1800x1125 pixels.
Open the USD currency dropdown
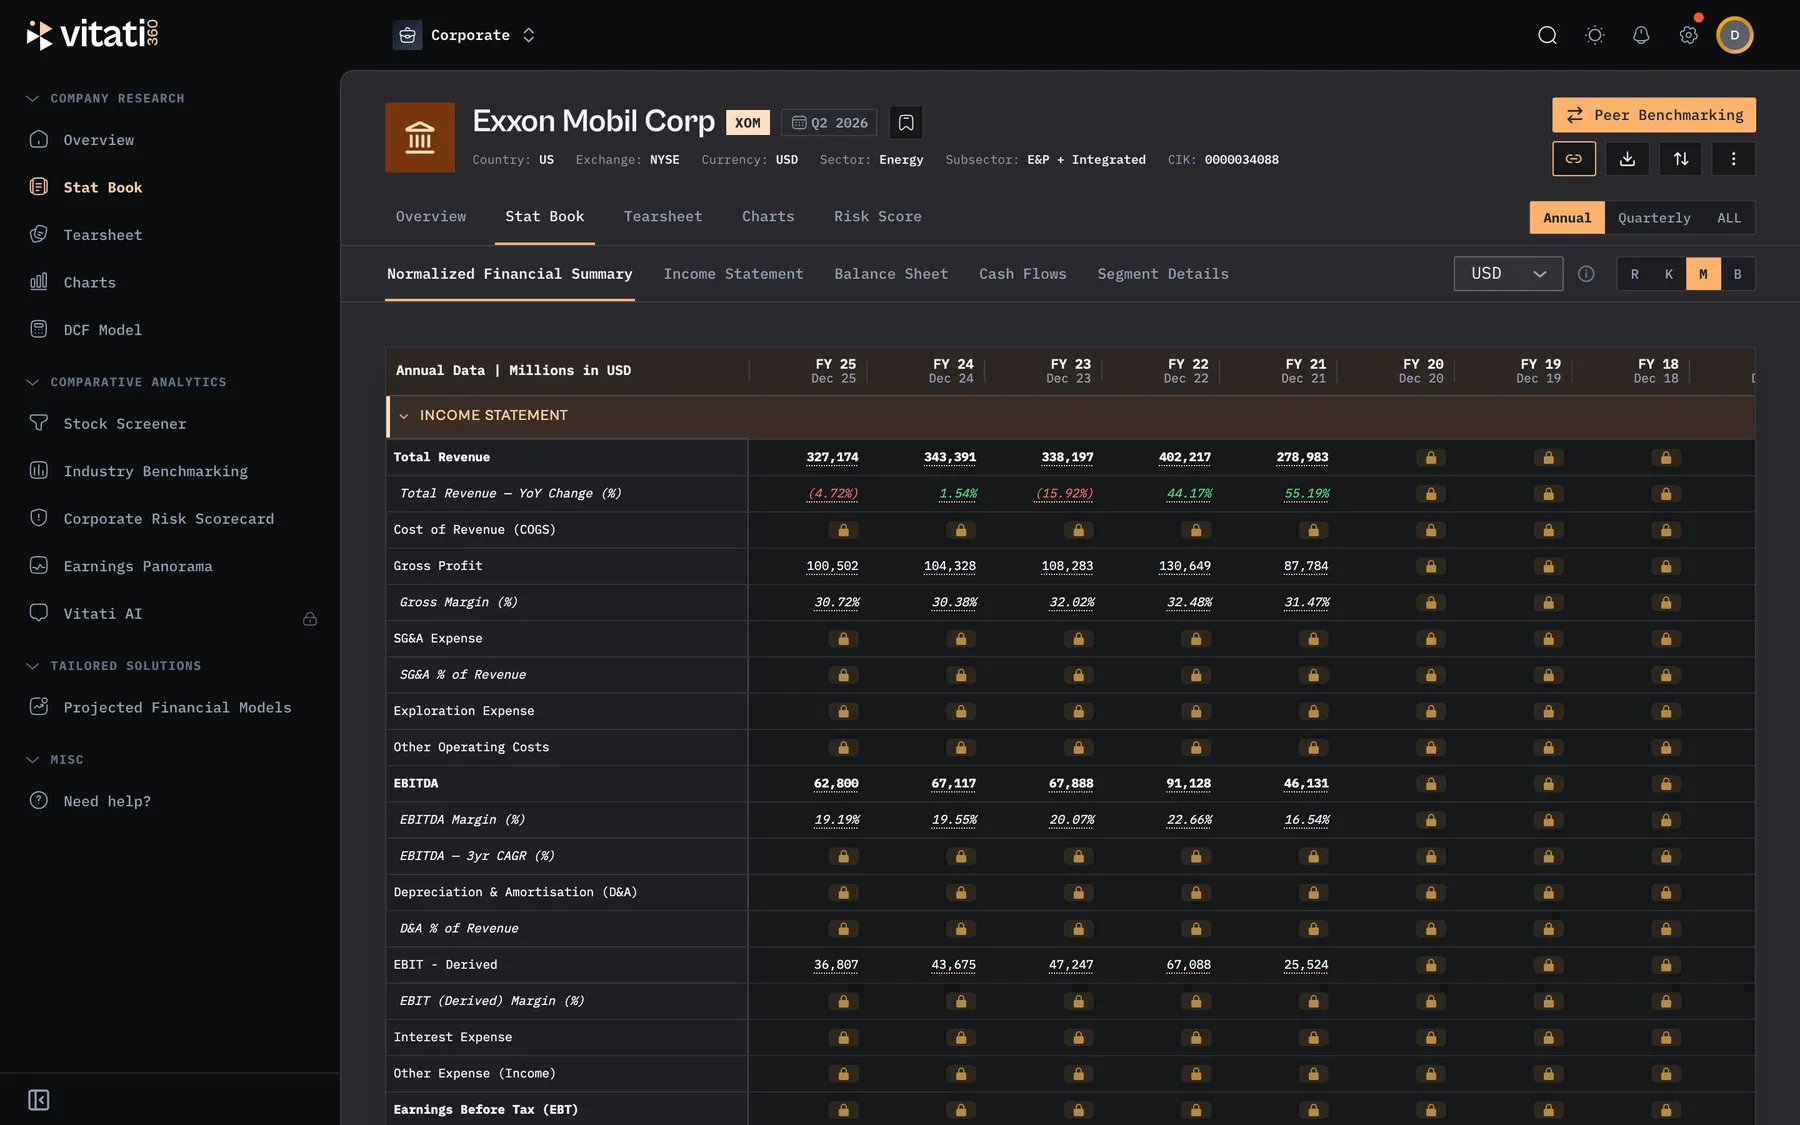point(1508,274)
